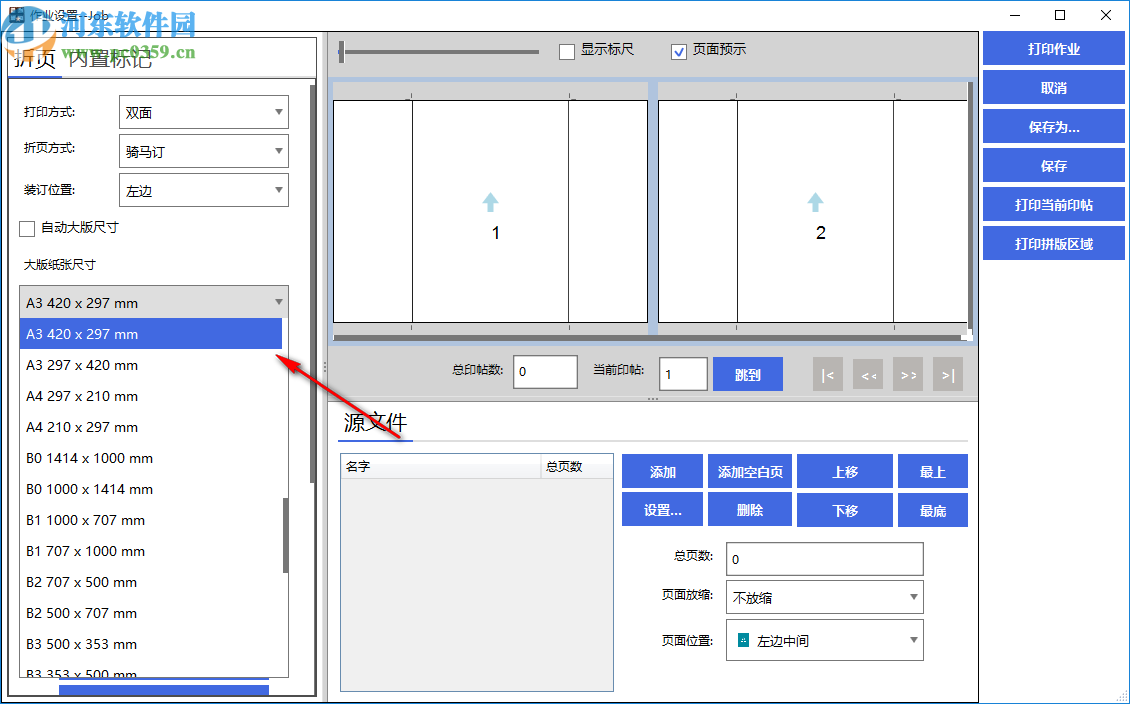Viewport: 1130px width, 704px height.
Task: Click 跳到 button
Action: tap(747, 375)
